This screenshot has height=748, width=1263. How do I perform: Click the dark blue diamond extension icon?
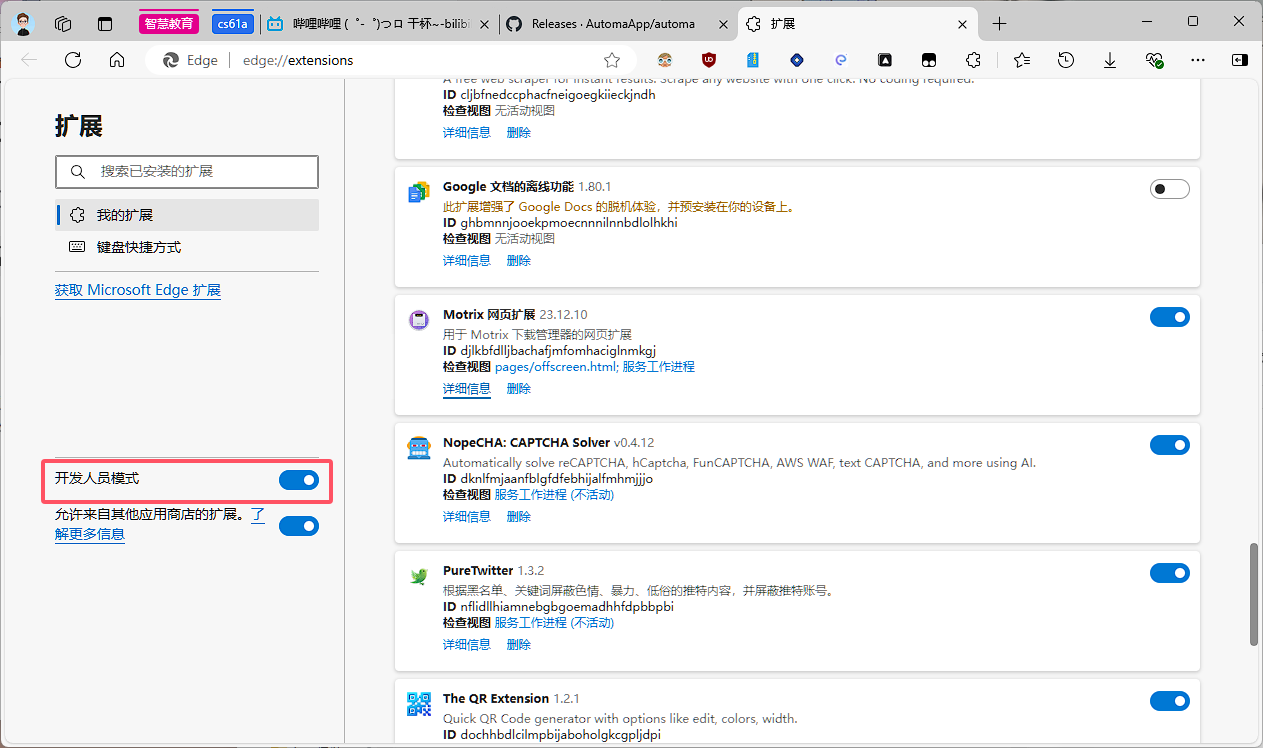(x=797, y=60)
